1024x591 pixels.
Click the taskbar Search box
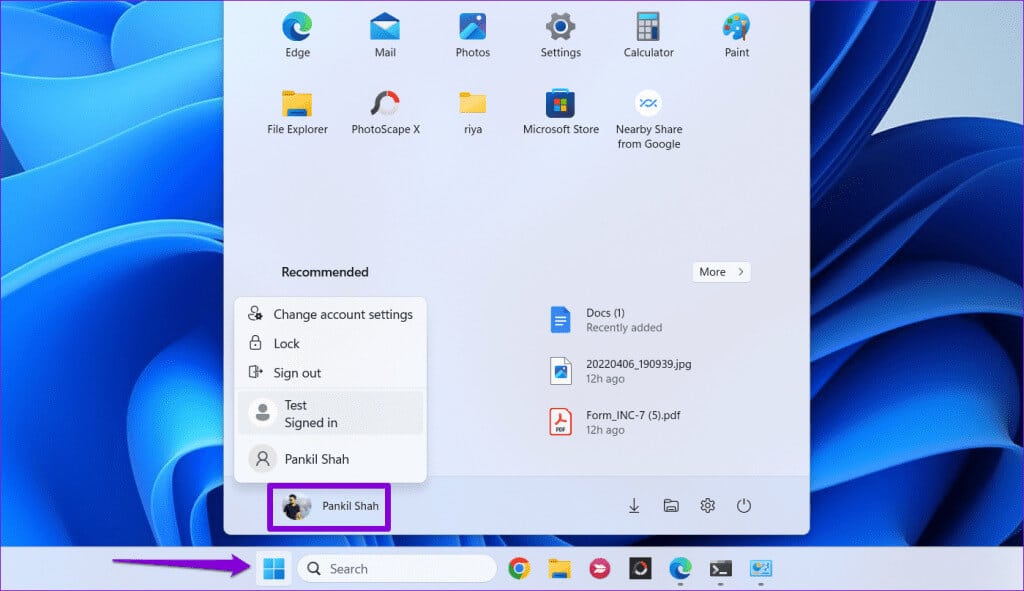[x=397, y=569]
